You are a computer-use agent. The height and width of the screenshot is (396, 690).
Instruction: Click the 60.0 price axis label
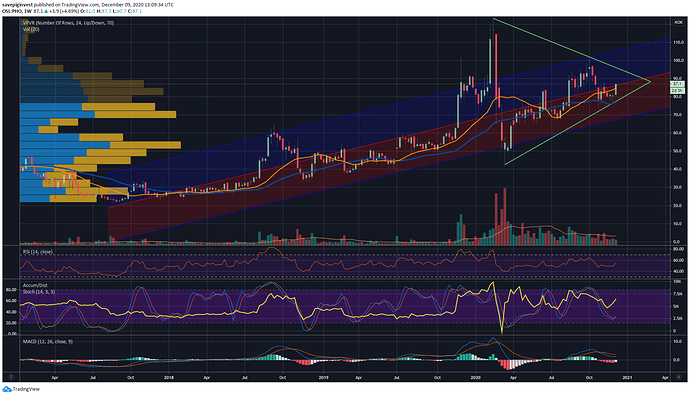click(678, 133)
